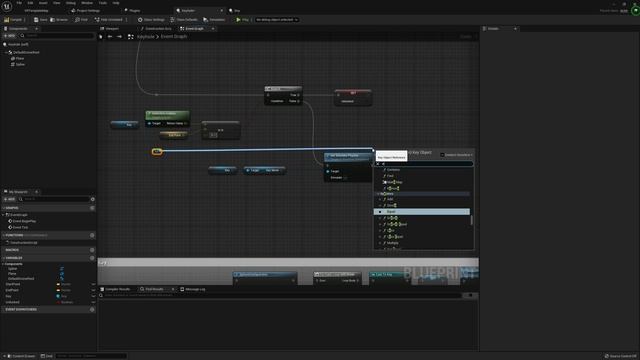Viewport: 640px width, 360px height.
Task: Select the Event Graph tab
Action: (x=193, y=29)
